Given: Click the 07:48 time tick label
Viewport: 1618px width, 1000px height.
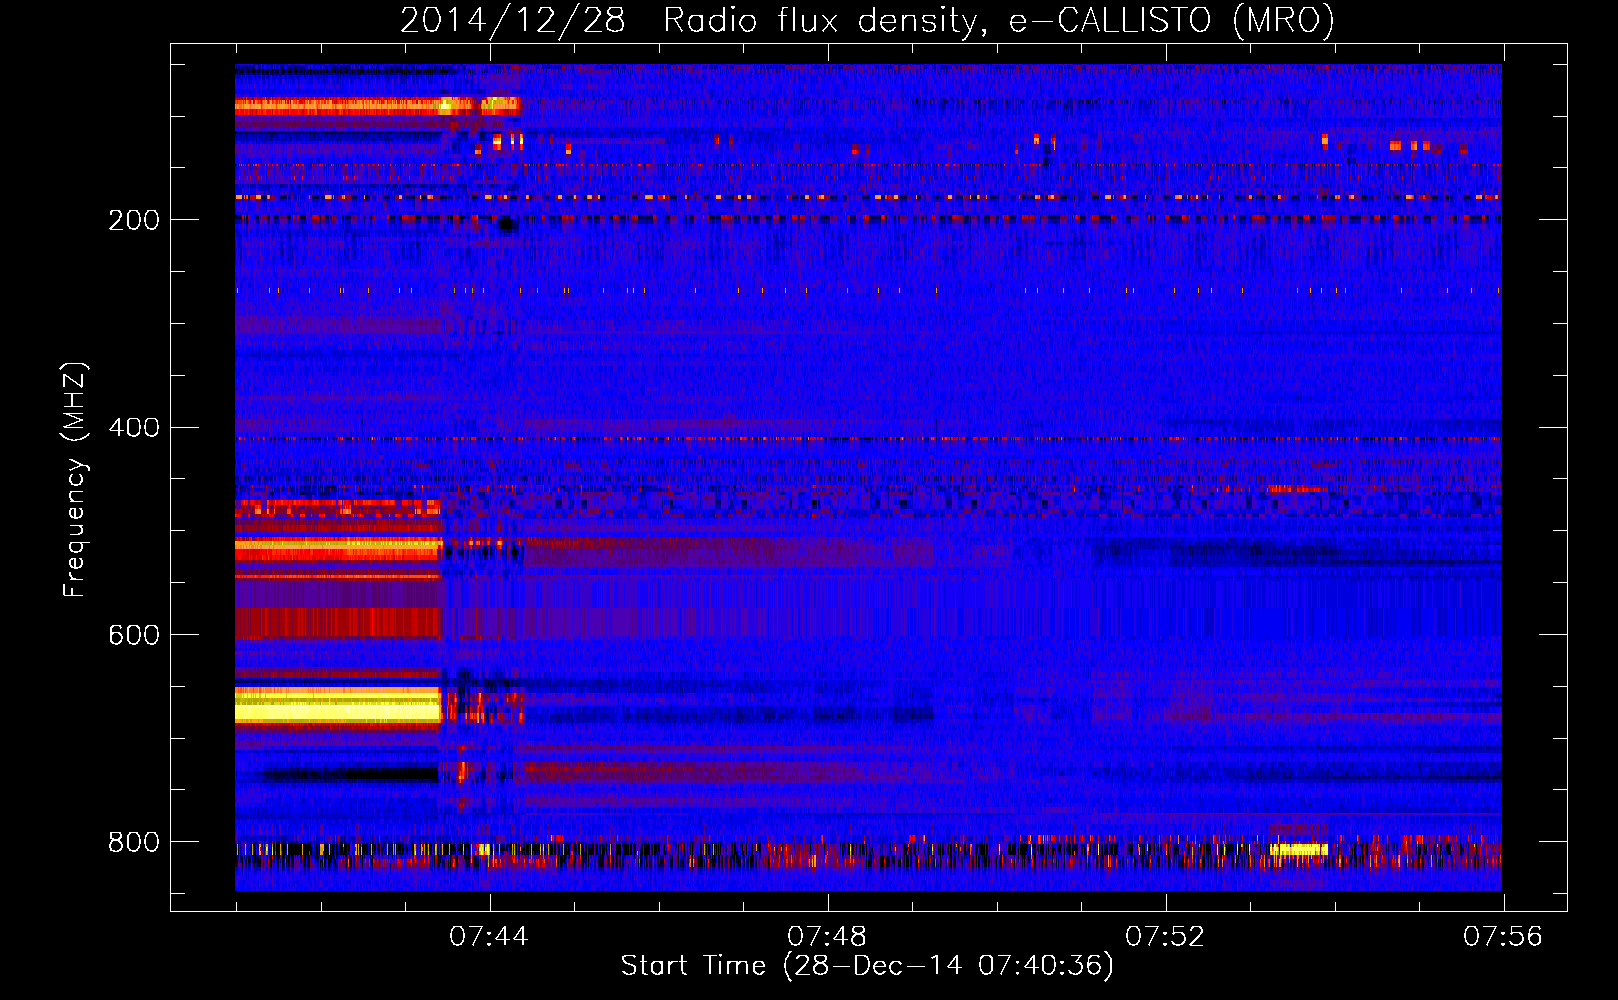Looking at the screenshot, I should click(827, 937).
